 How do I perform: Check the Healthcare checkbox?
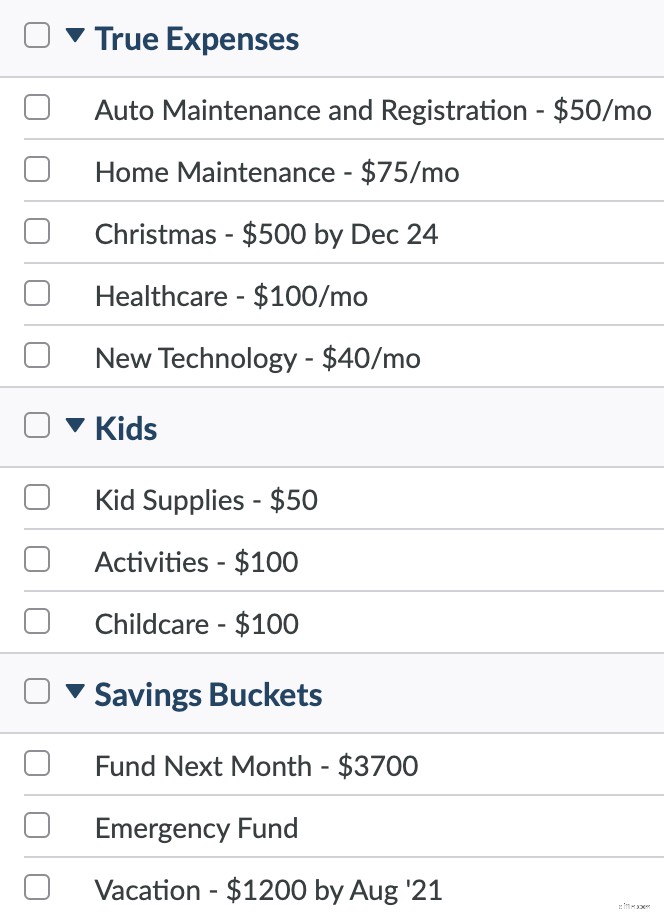click(36, 293)
